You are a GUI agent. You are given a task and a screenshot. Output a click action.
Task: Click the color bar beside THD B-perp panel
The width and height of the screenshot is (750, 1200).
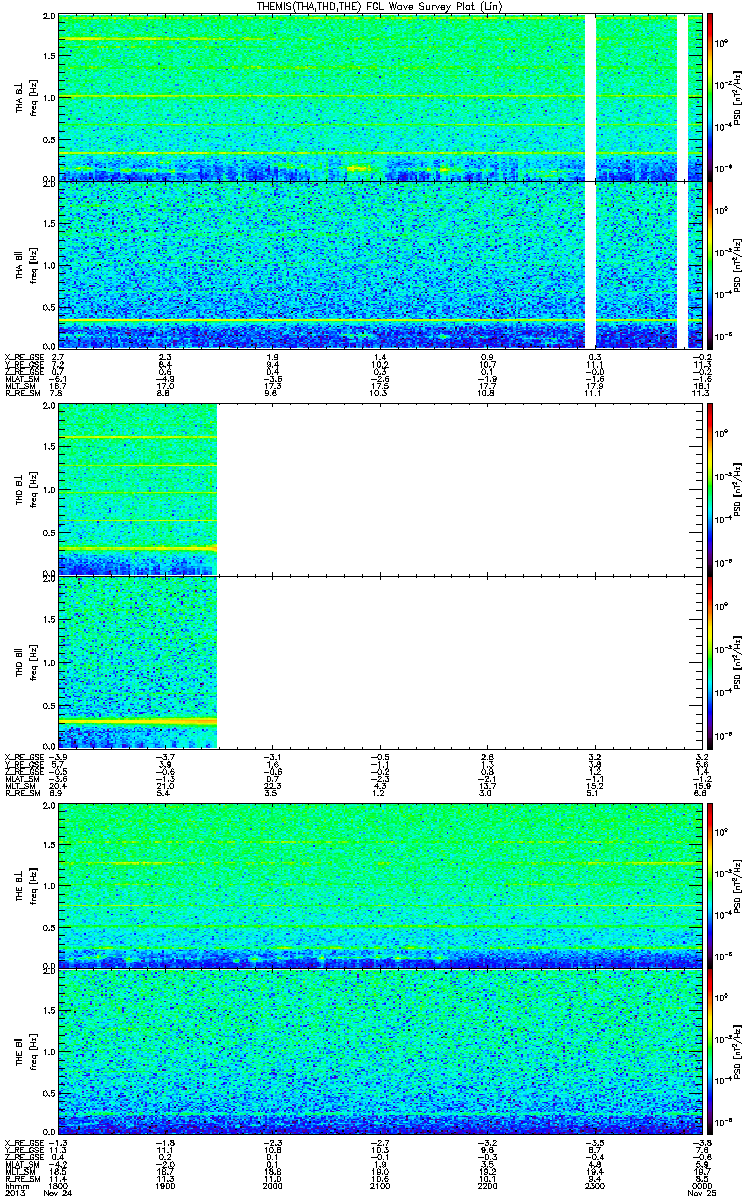pos(710,488)
